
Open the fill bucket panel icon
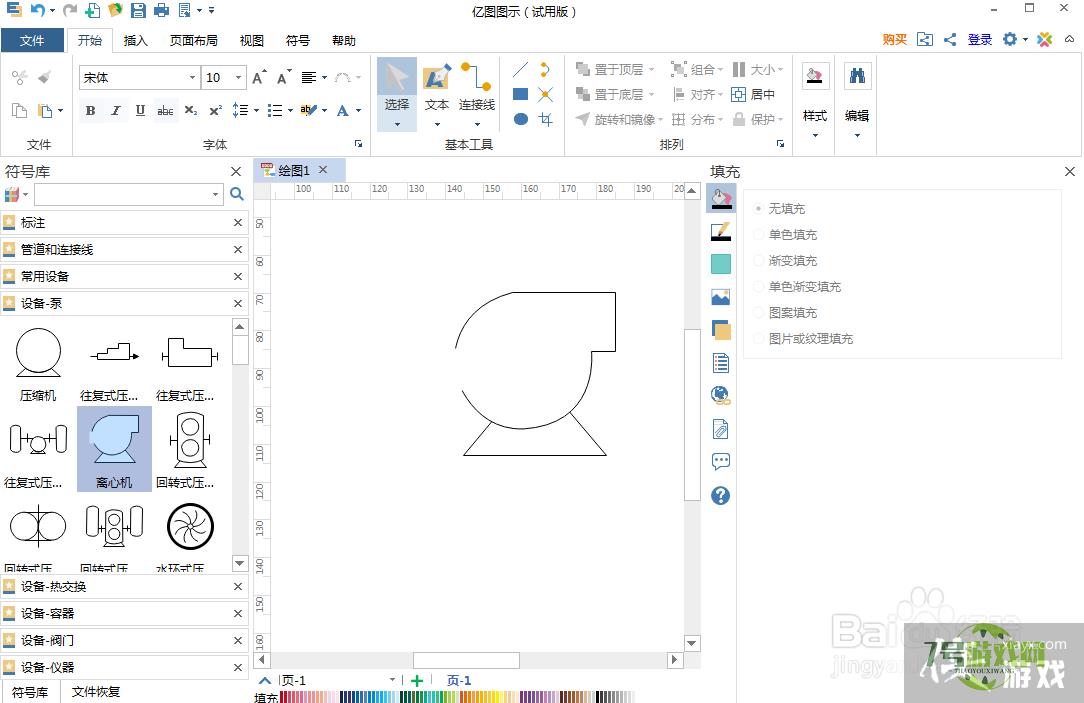click(720, 198)
